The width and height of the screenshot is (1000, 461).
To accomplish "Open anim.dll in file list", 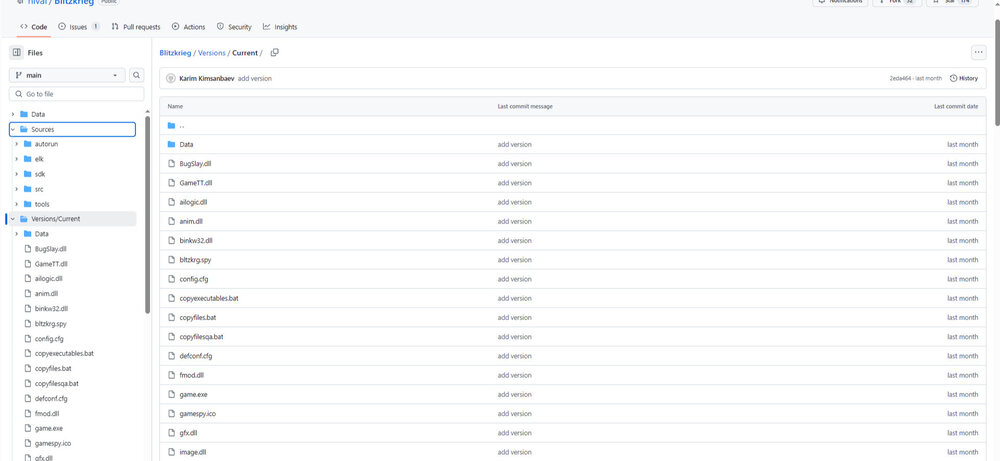I will tap(191, 221).
